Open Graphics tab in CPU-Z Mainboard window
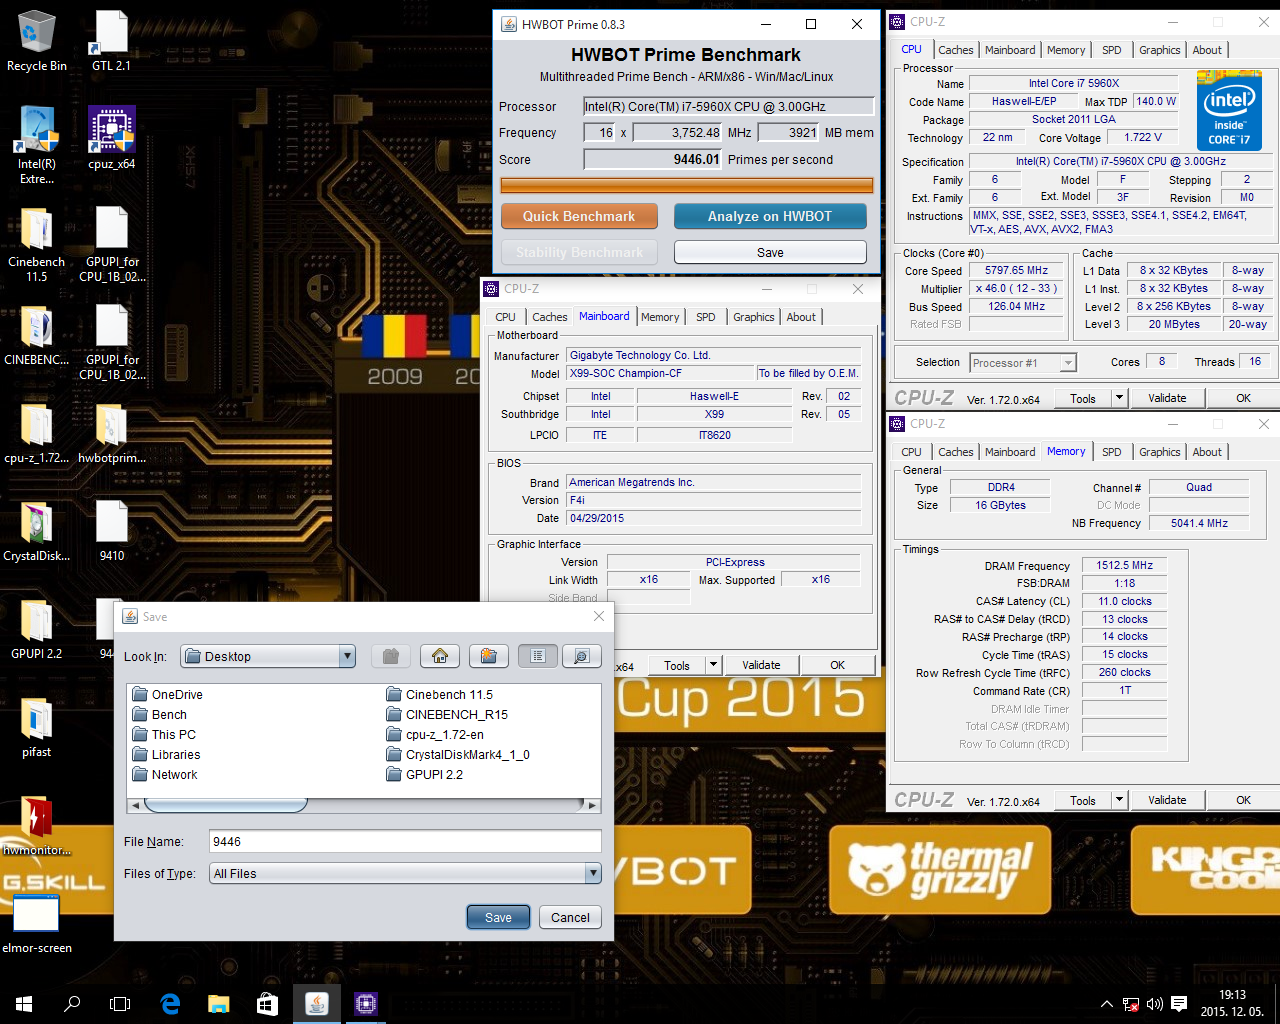1280x1024 pixels. [753, 317]
